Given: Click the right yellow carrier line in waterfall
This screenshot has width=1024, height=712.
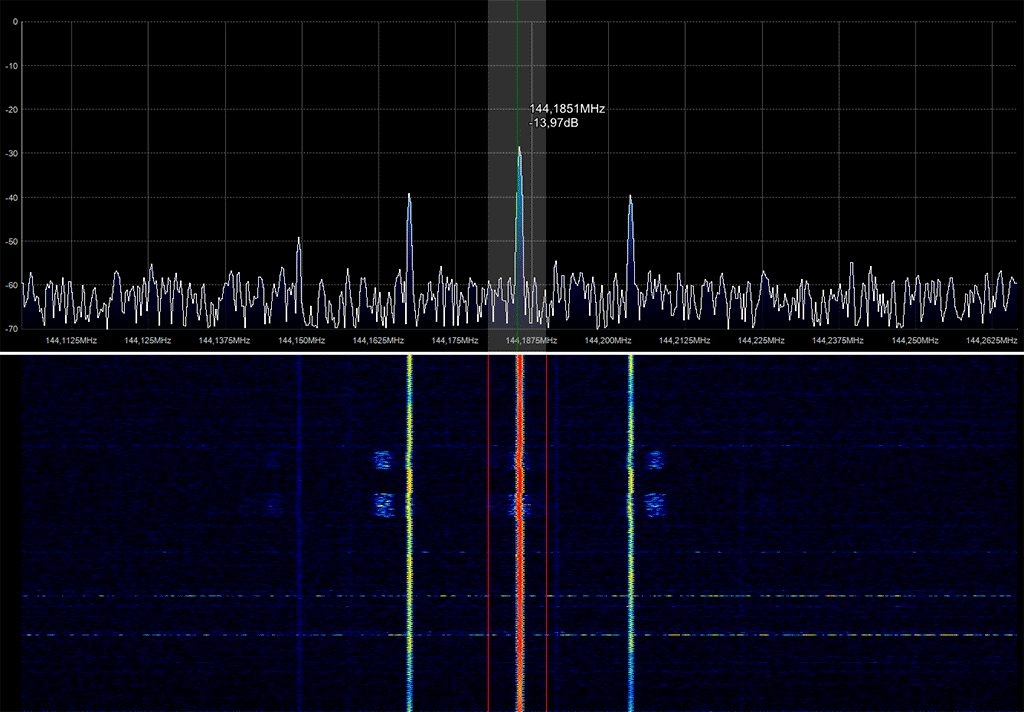Looking at the screenshot, I should [631, 533].
